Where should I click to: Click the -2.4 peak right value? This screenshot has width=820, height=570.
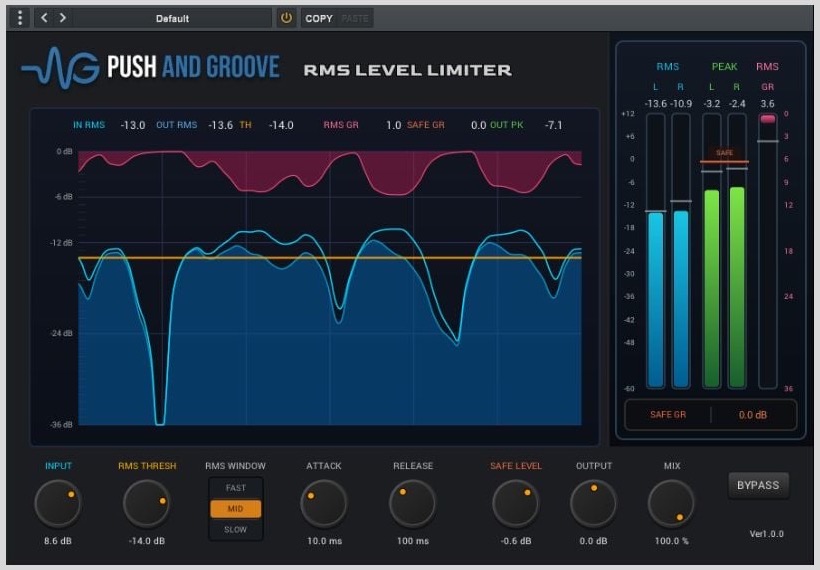[x=737, y=104]
